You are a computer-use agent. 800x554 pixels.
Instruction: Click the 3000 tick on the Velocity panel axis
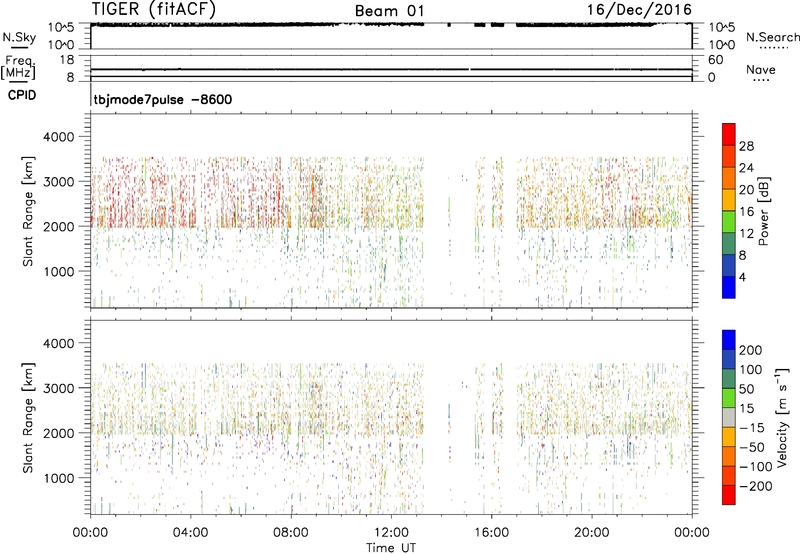[58, 388]
